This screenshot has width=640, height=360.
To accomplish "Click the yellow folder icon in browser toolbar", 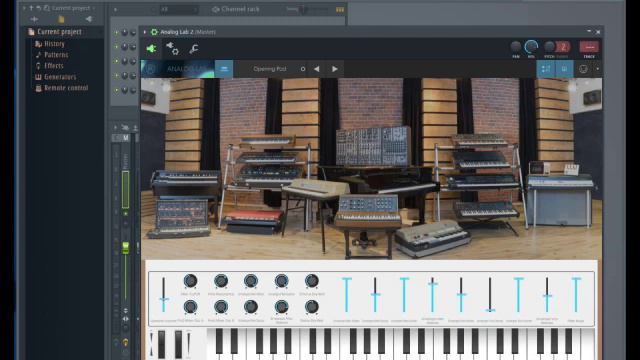I will 61,19.
